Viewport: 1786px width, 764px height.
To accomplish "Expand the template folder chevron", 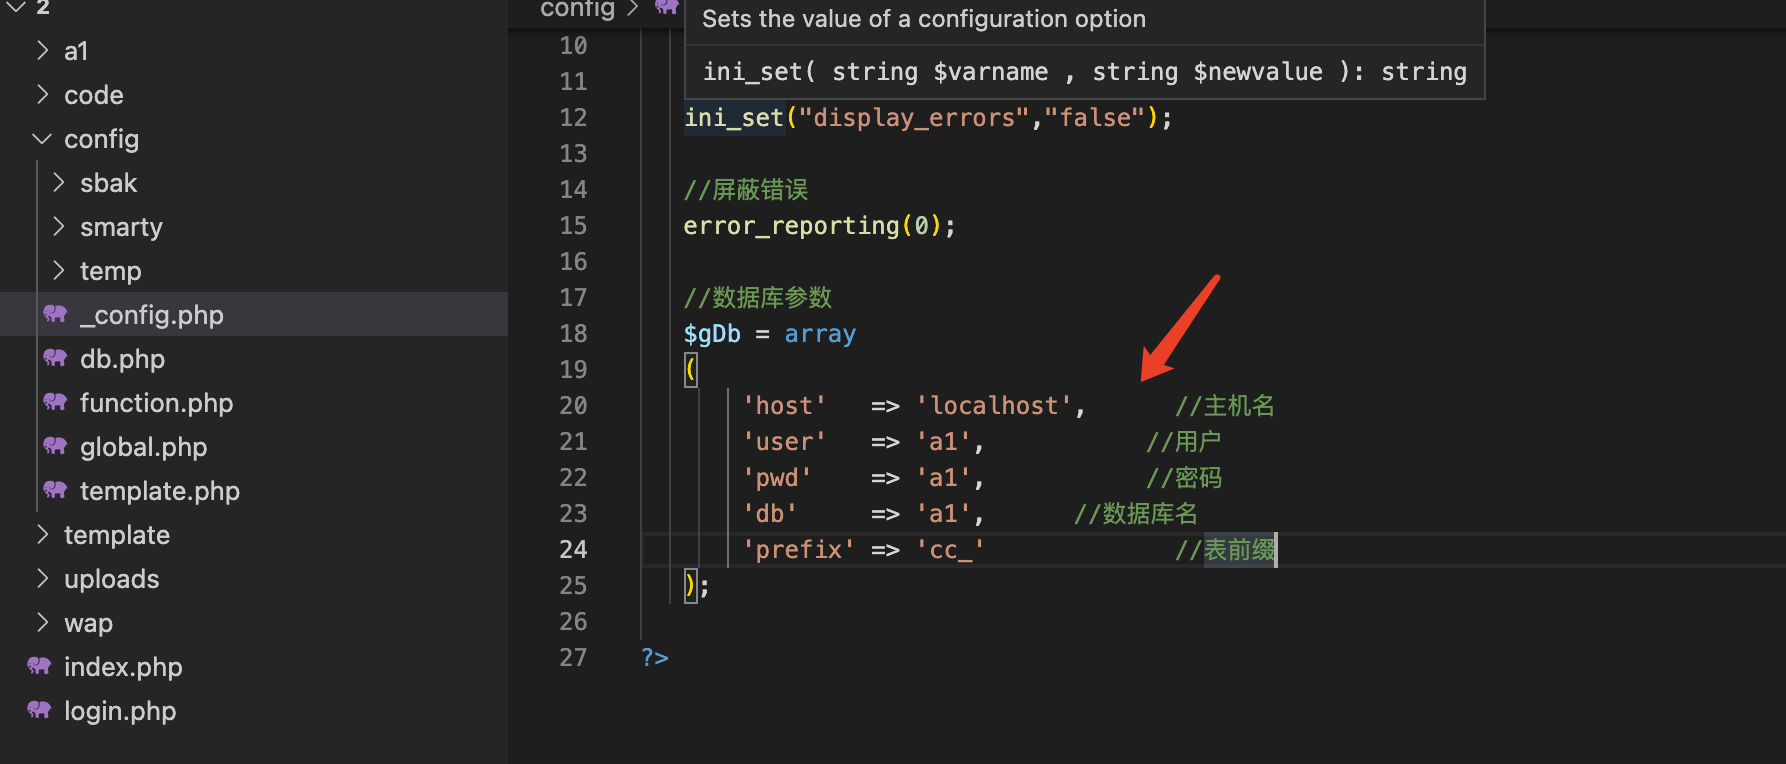I will coord(42,534).
